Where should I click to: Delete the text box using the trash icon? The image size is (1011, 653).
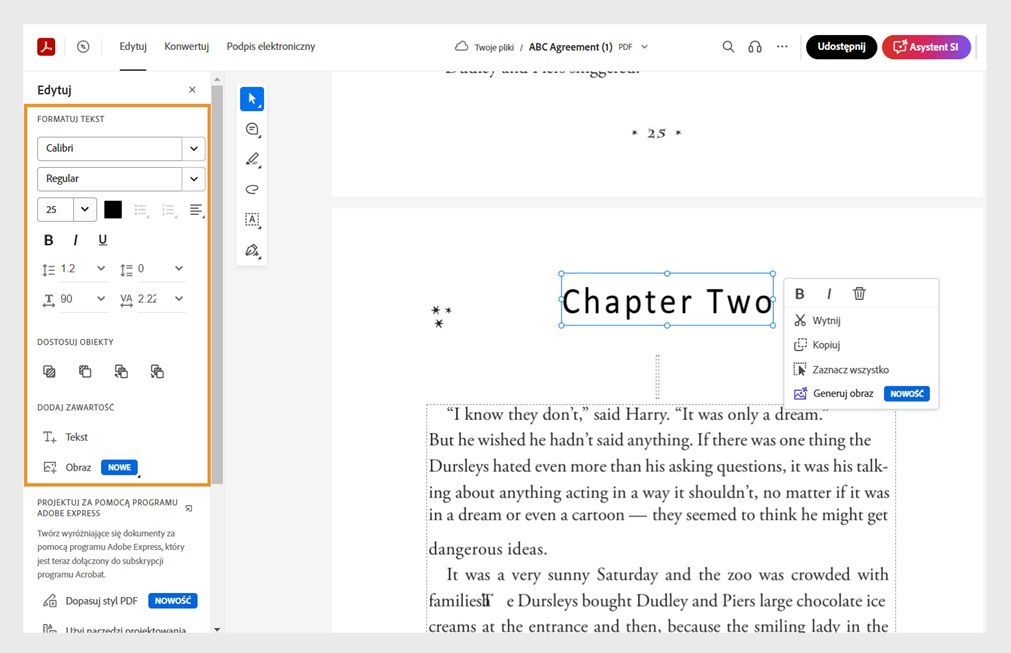coord(859,293)
